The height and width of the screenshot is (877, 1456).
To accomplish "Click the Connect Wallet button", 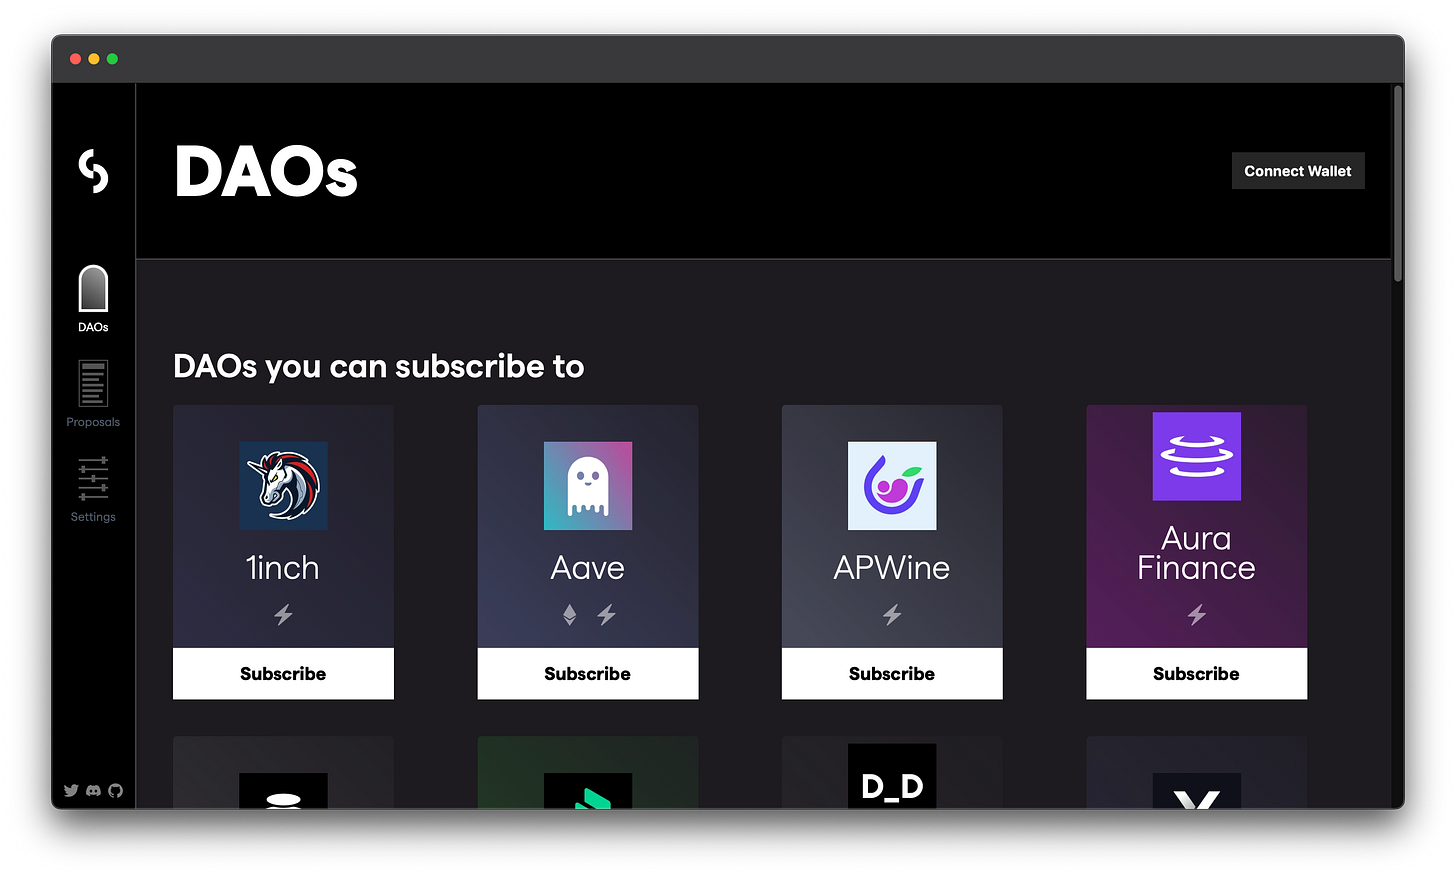I will (x=1297, y=171).
